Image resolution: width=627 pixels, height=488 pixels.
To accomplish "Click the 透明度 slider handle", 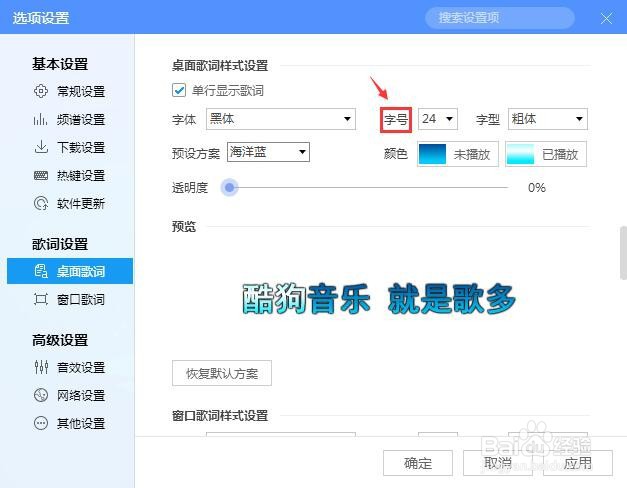I will [x=230, y=187].
